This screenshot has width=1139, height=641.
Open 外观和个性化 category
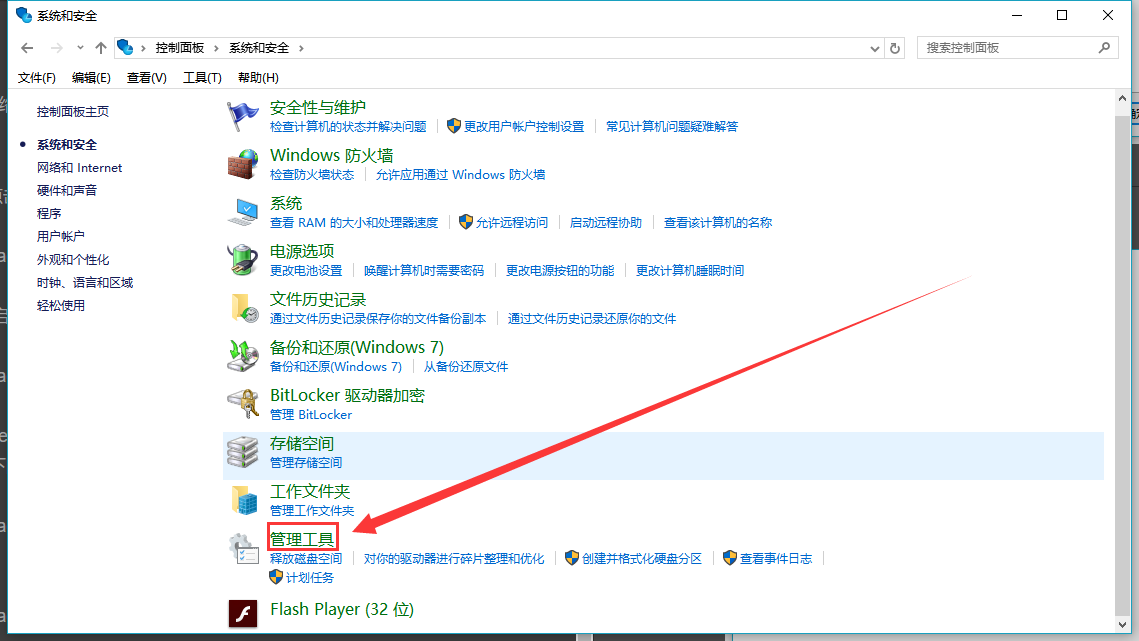click(x=73, y=260)
